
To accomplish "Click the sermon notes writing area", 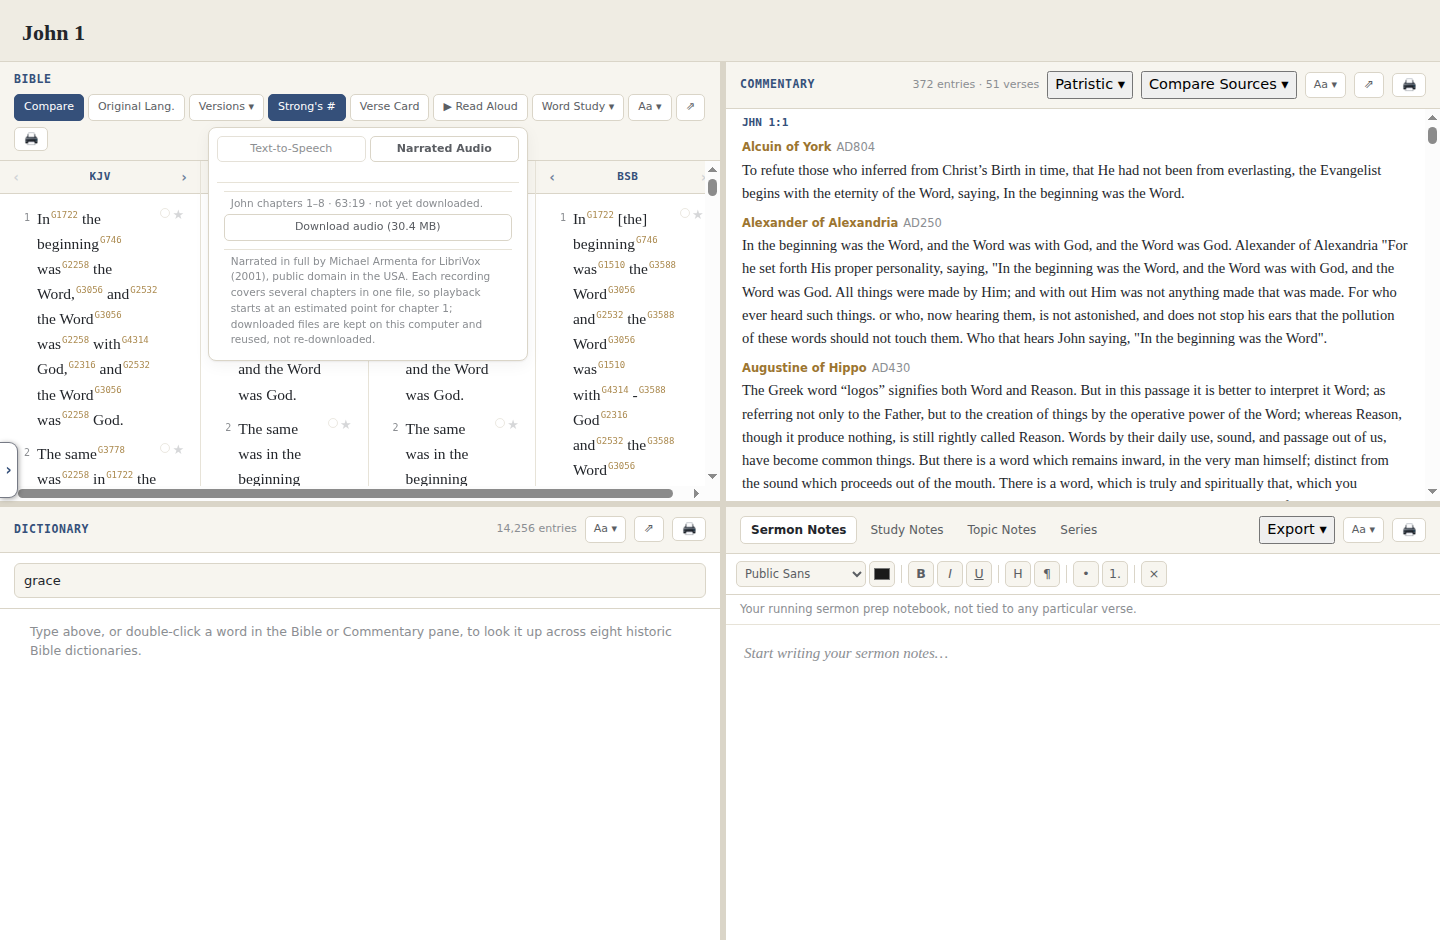I will [x=1083, y=780].
